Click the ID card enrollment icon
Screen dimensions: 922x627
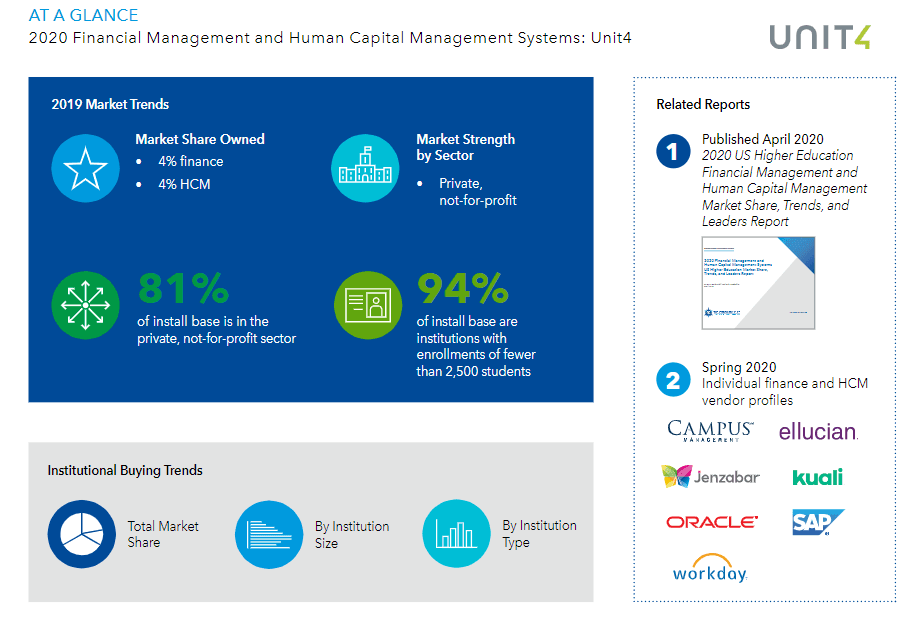coord(368,305)
